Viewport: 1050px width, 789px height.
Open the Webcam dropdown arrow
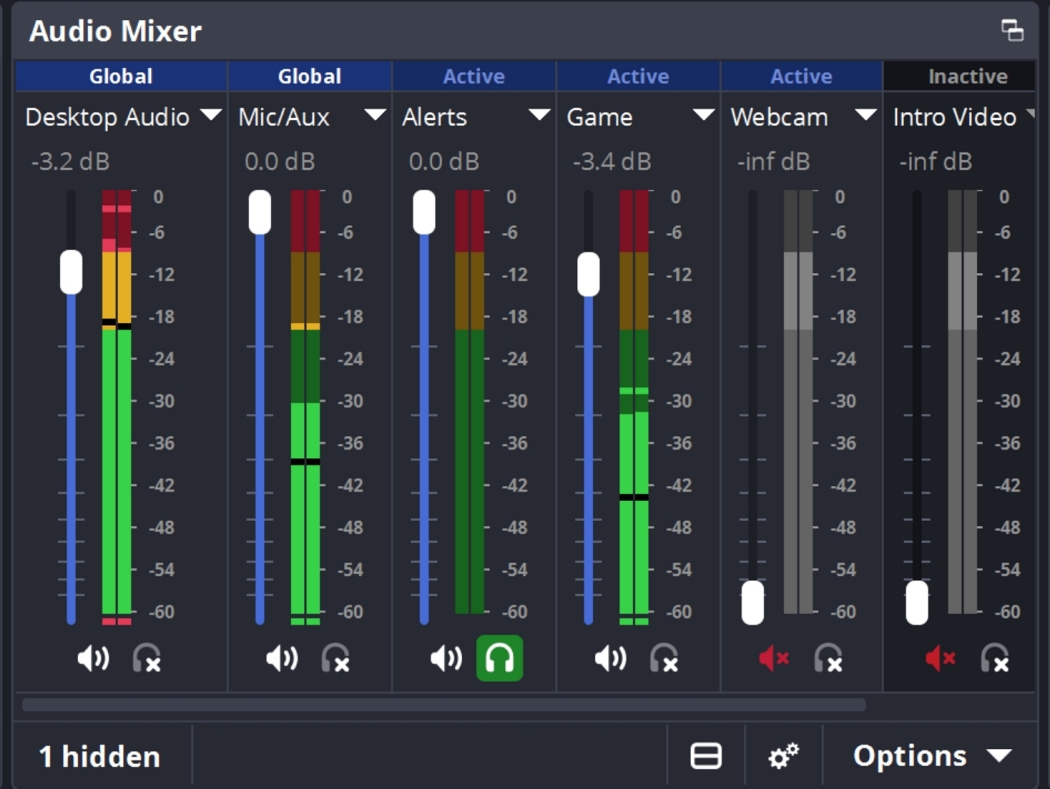tap(866, 115)
